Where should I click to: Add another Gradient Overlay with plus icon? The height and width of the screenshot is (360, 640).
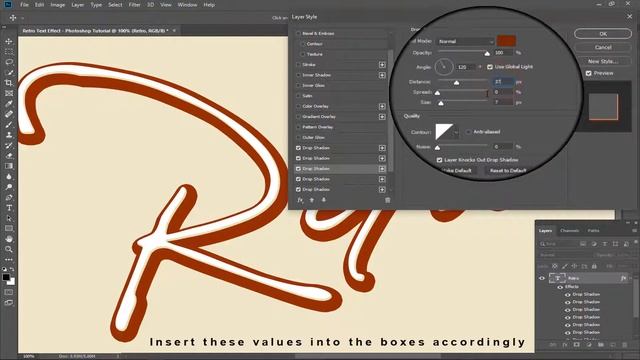coord(382,117)
